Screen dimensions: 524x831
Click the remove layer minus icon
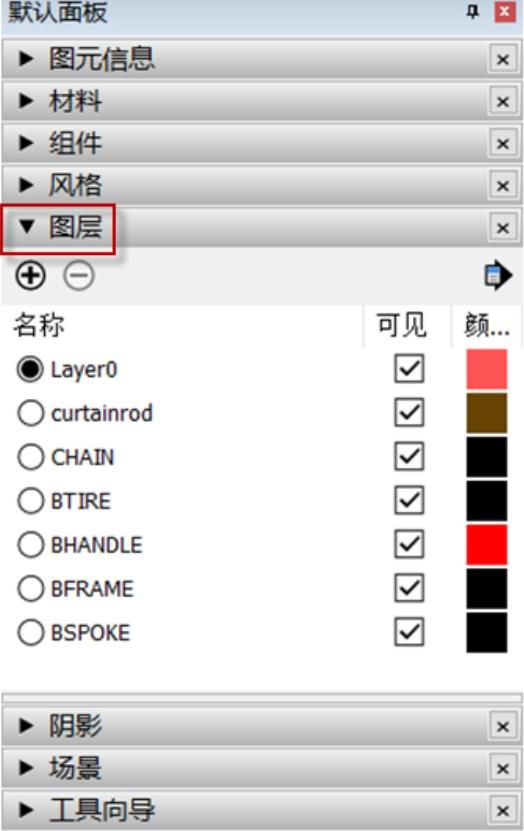(x=79, y=276)
